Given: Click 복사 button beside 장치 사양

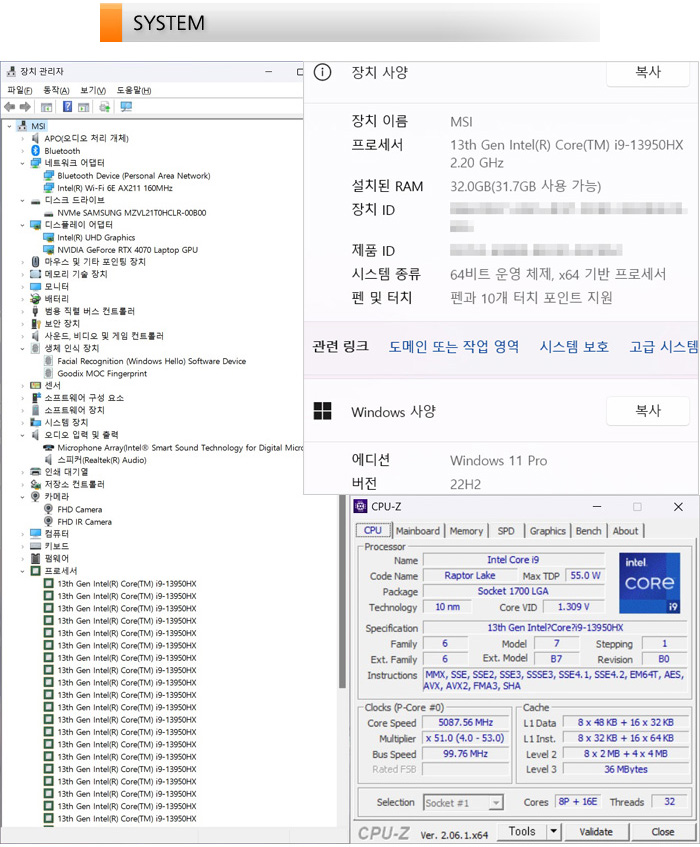Looking at the screenshot, I should pos(648,72).
